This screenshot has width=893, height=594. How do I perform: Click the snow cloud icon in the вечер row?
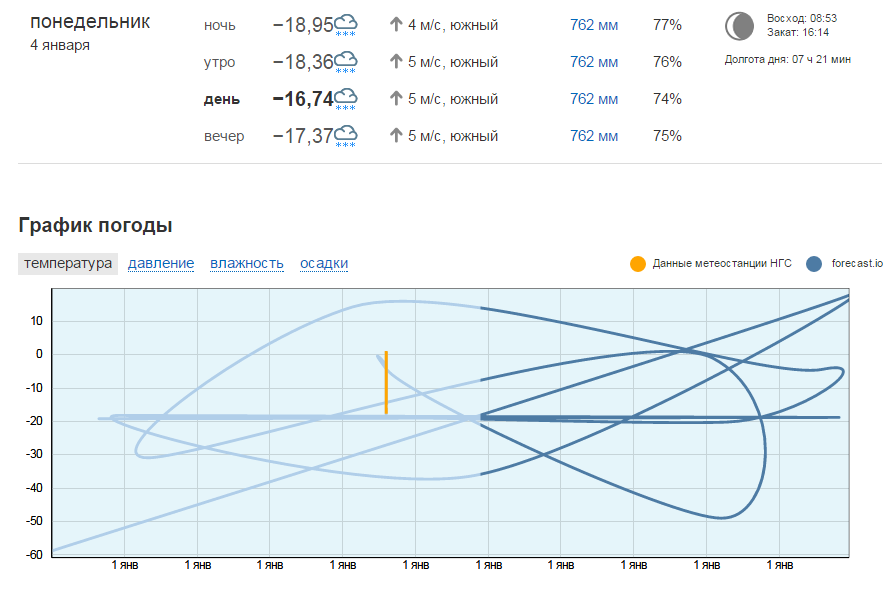click(346, 137)
